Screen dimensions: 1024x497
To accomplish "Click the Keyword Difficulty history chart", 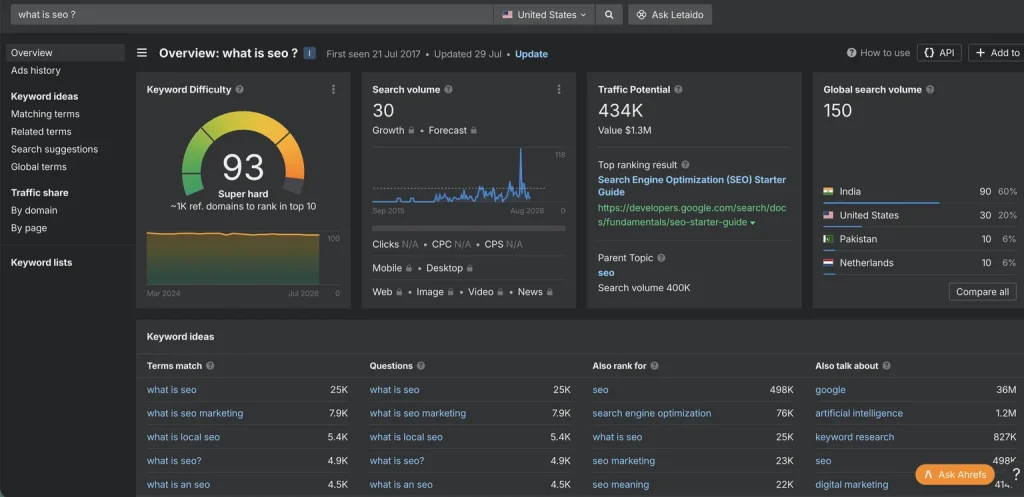I will (x=233, y=258).
